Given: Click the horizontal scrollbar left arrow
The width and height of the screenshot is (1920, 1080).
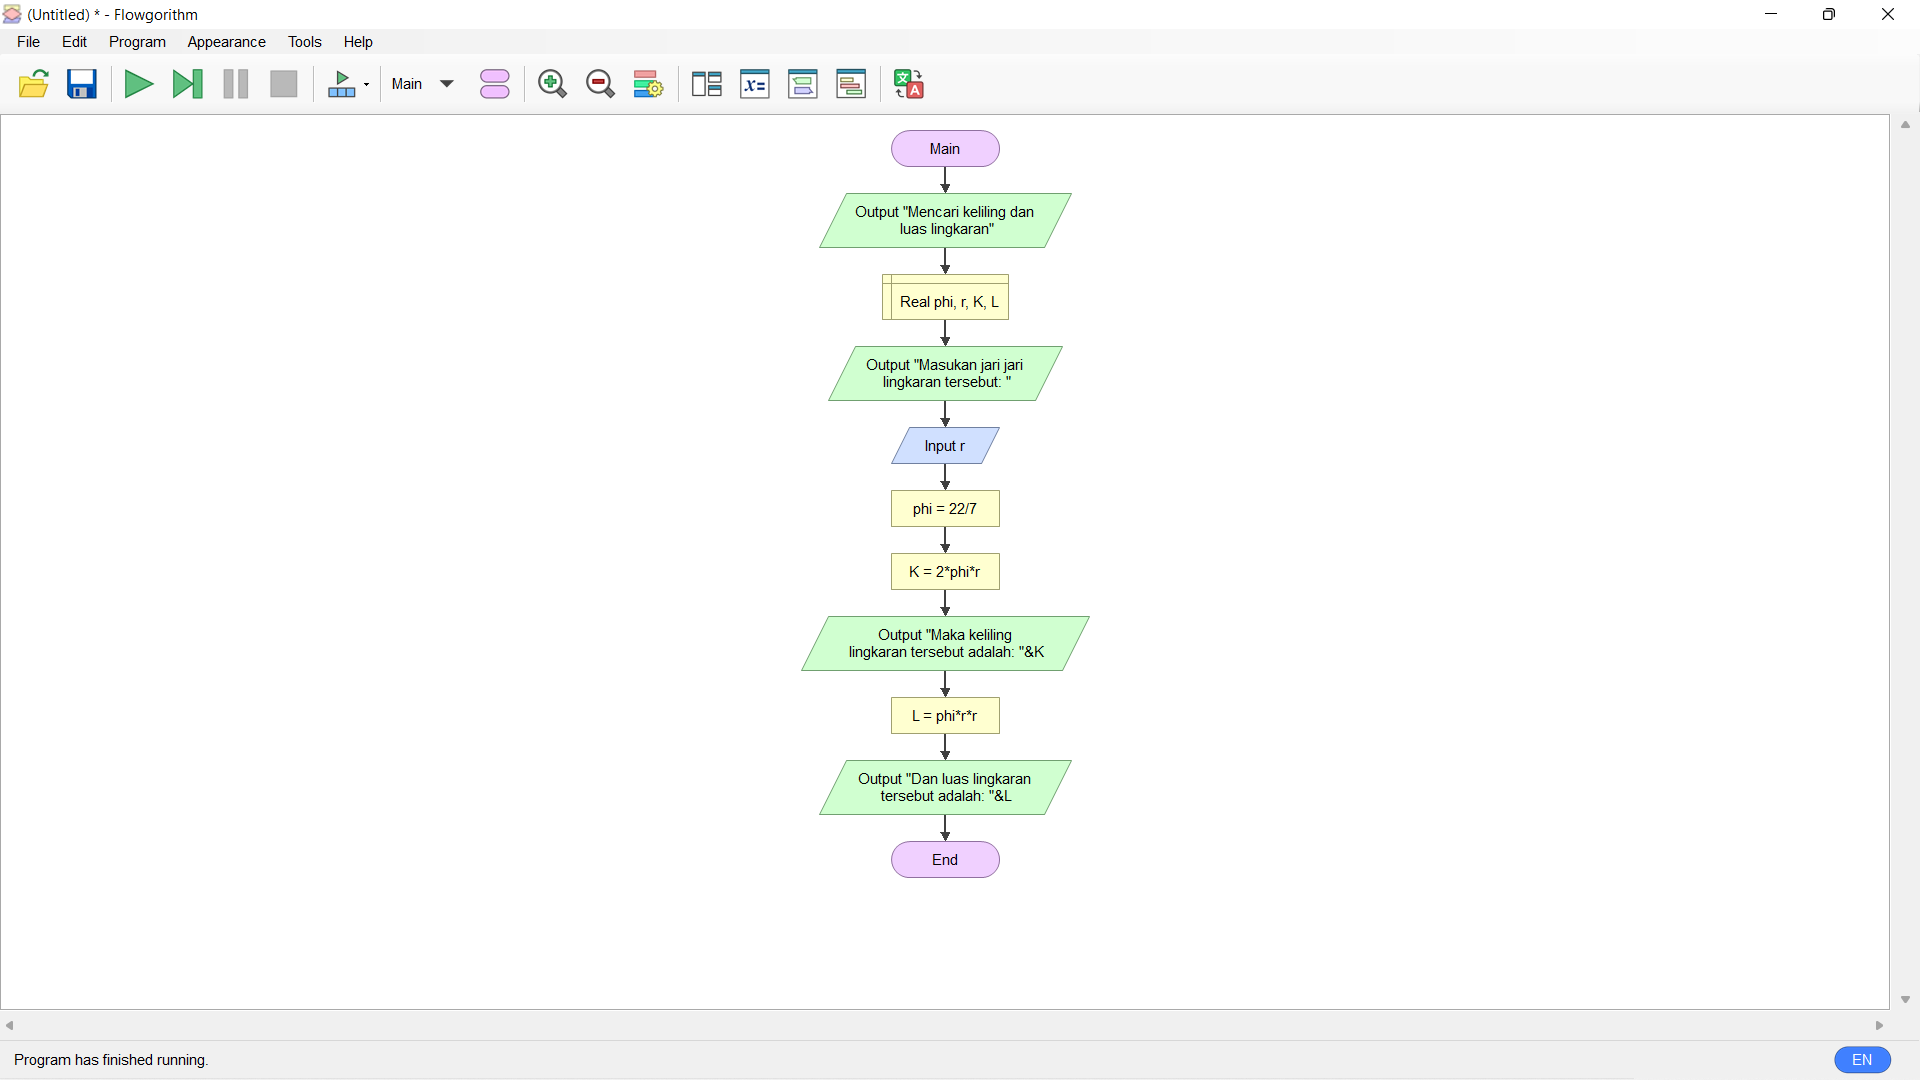Looking at the screenshot, I should [10, 1026].
